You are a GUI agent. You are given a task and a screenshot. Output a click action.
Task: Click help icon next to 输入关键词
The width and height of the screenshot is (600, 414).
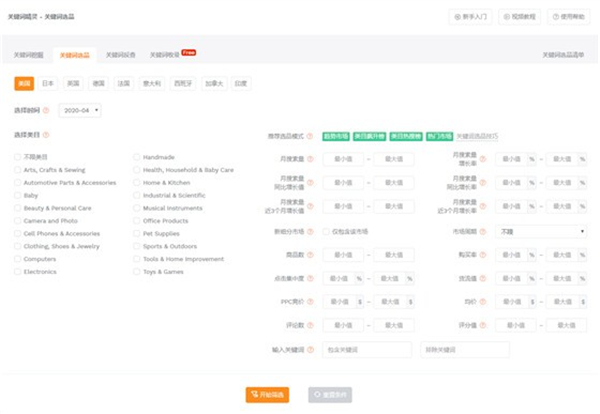pos(311,349)
